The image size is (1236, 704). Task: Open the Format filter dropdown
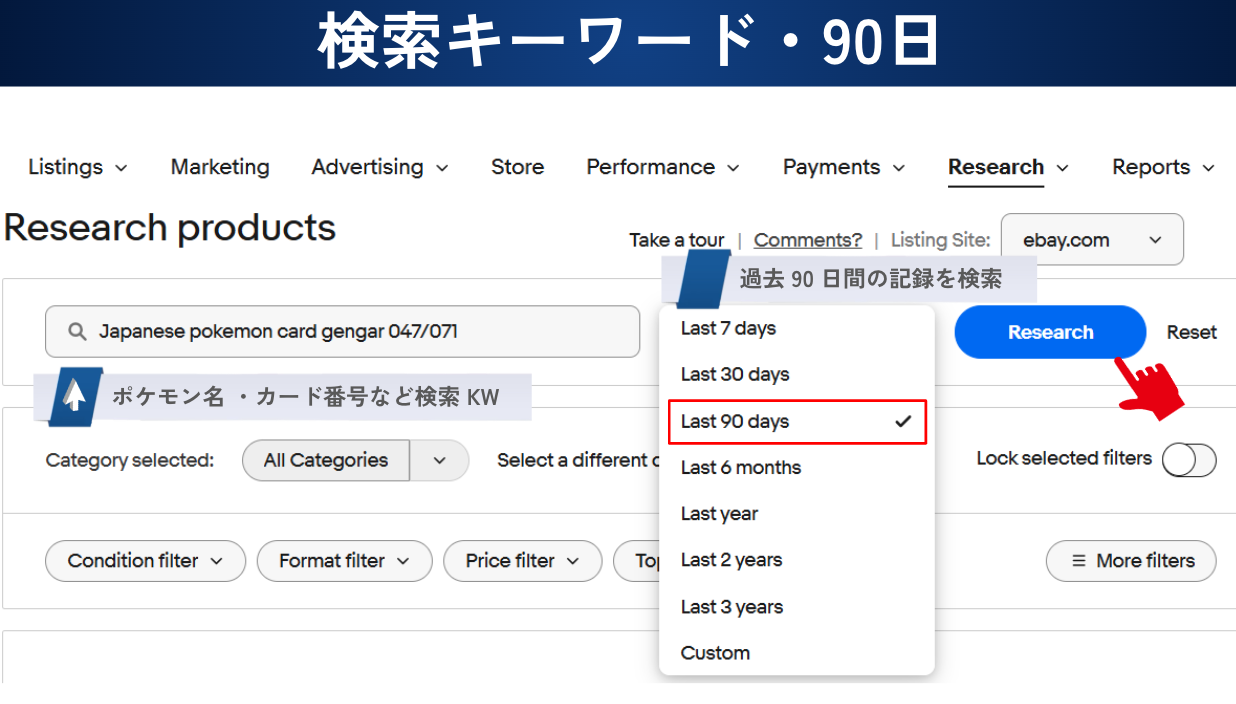coord(344,561)
